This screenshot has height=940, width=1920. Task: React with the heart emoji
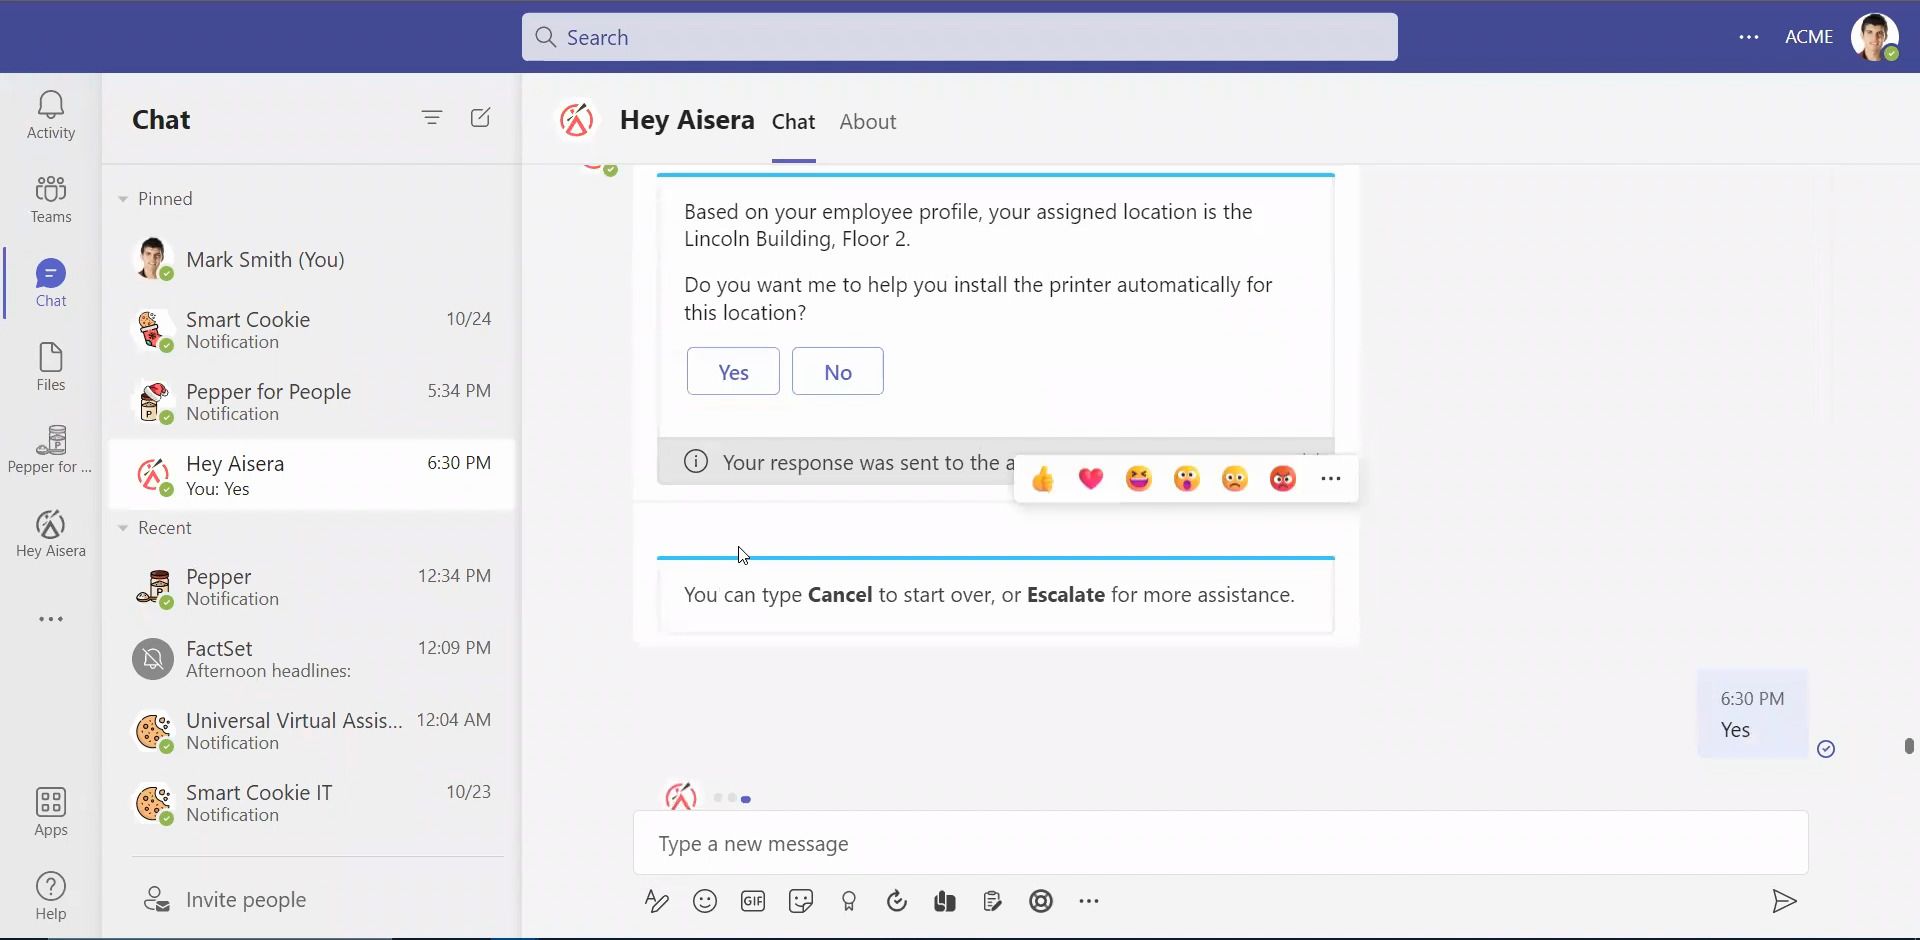pyautogui.click(x=1091, y=480)
